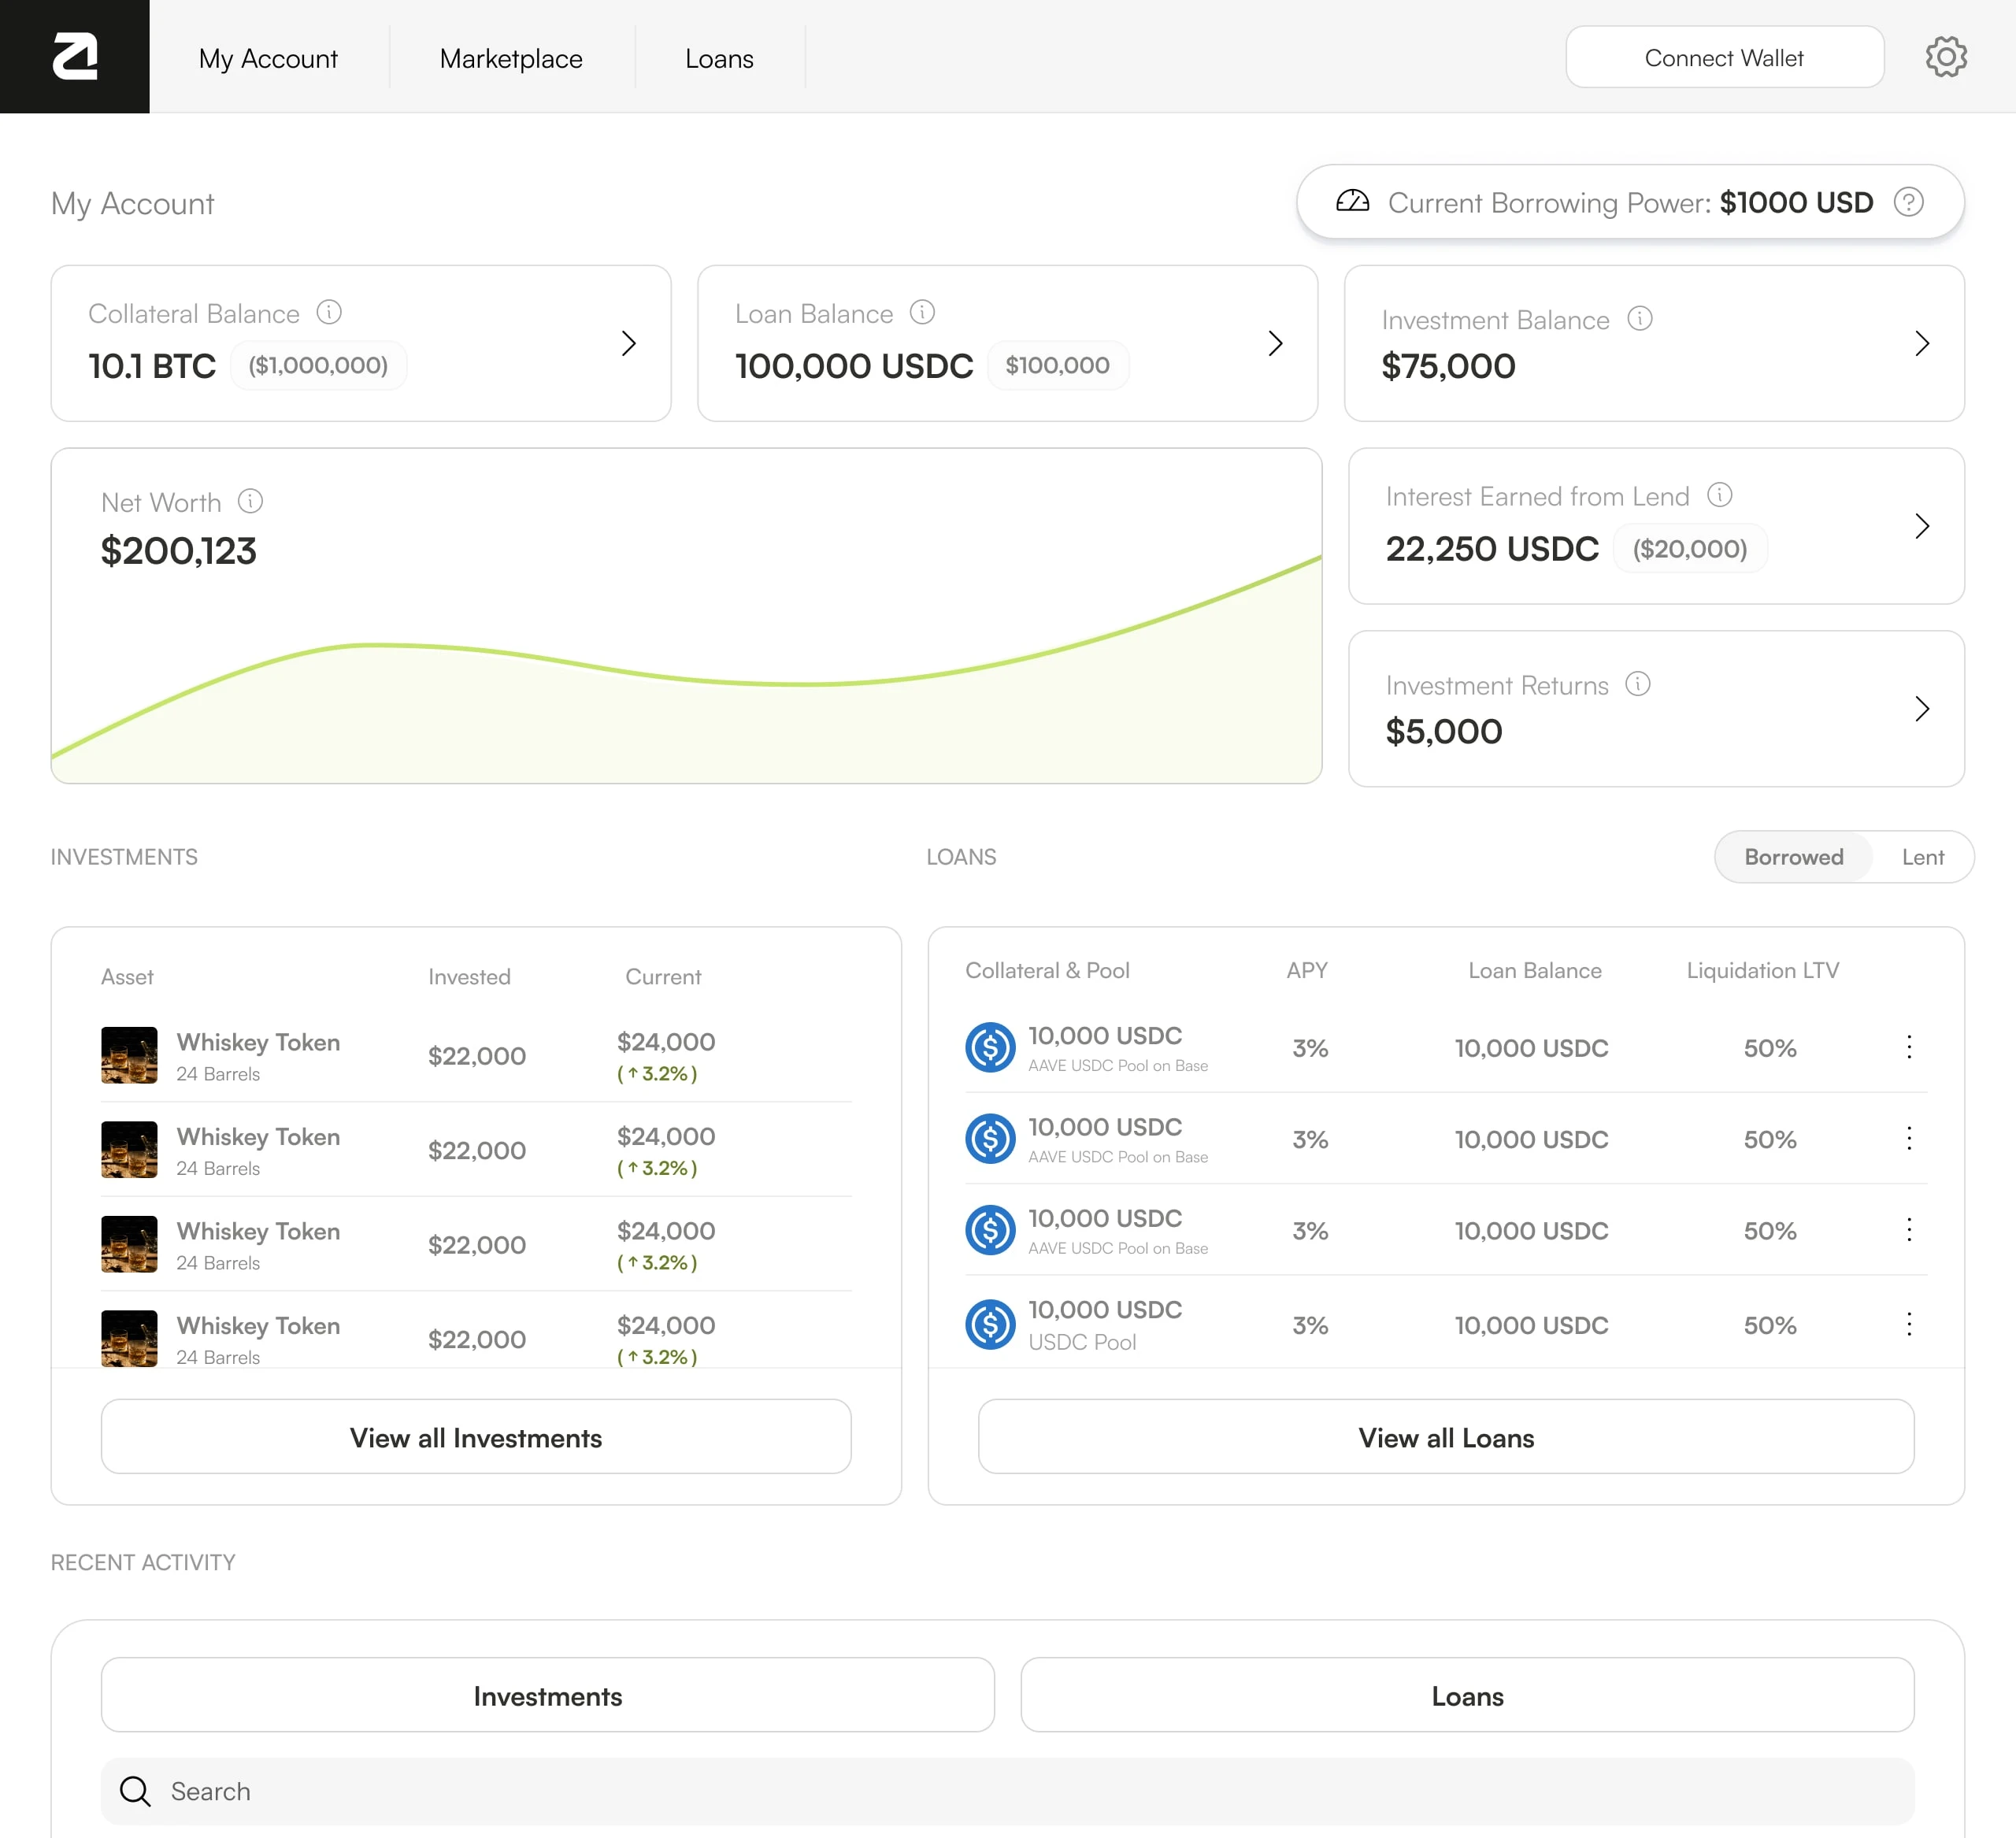Image resolution: width=2016 pixels, height=1838 pixels.
Task: Open three-dot menu on first loan row
Action: coord(1908,1047)
